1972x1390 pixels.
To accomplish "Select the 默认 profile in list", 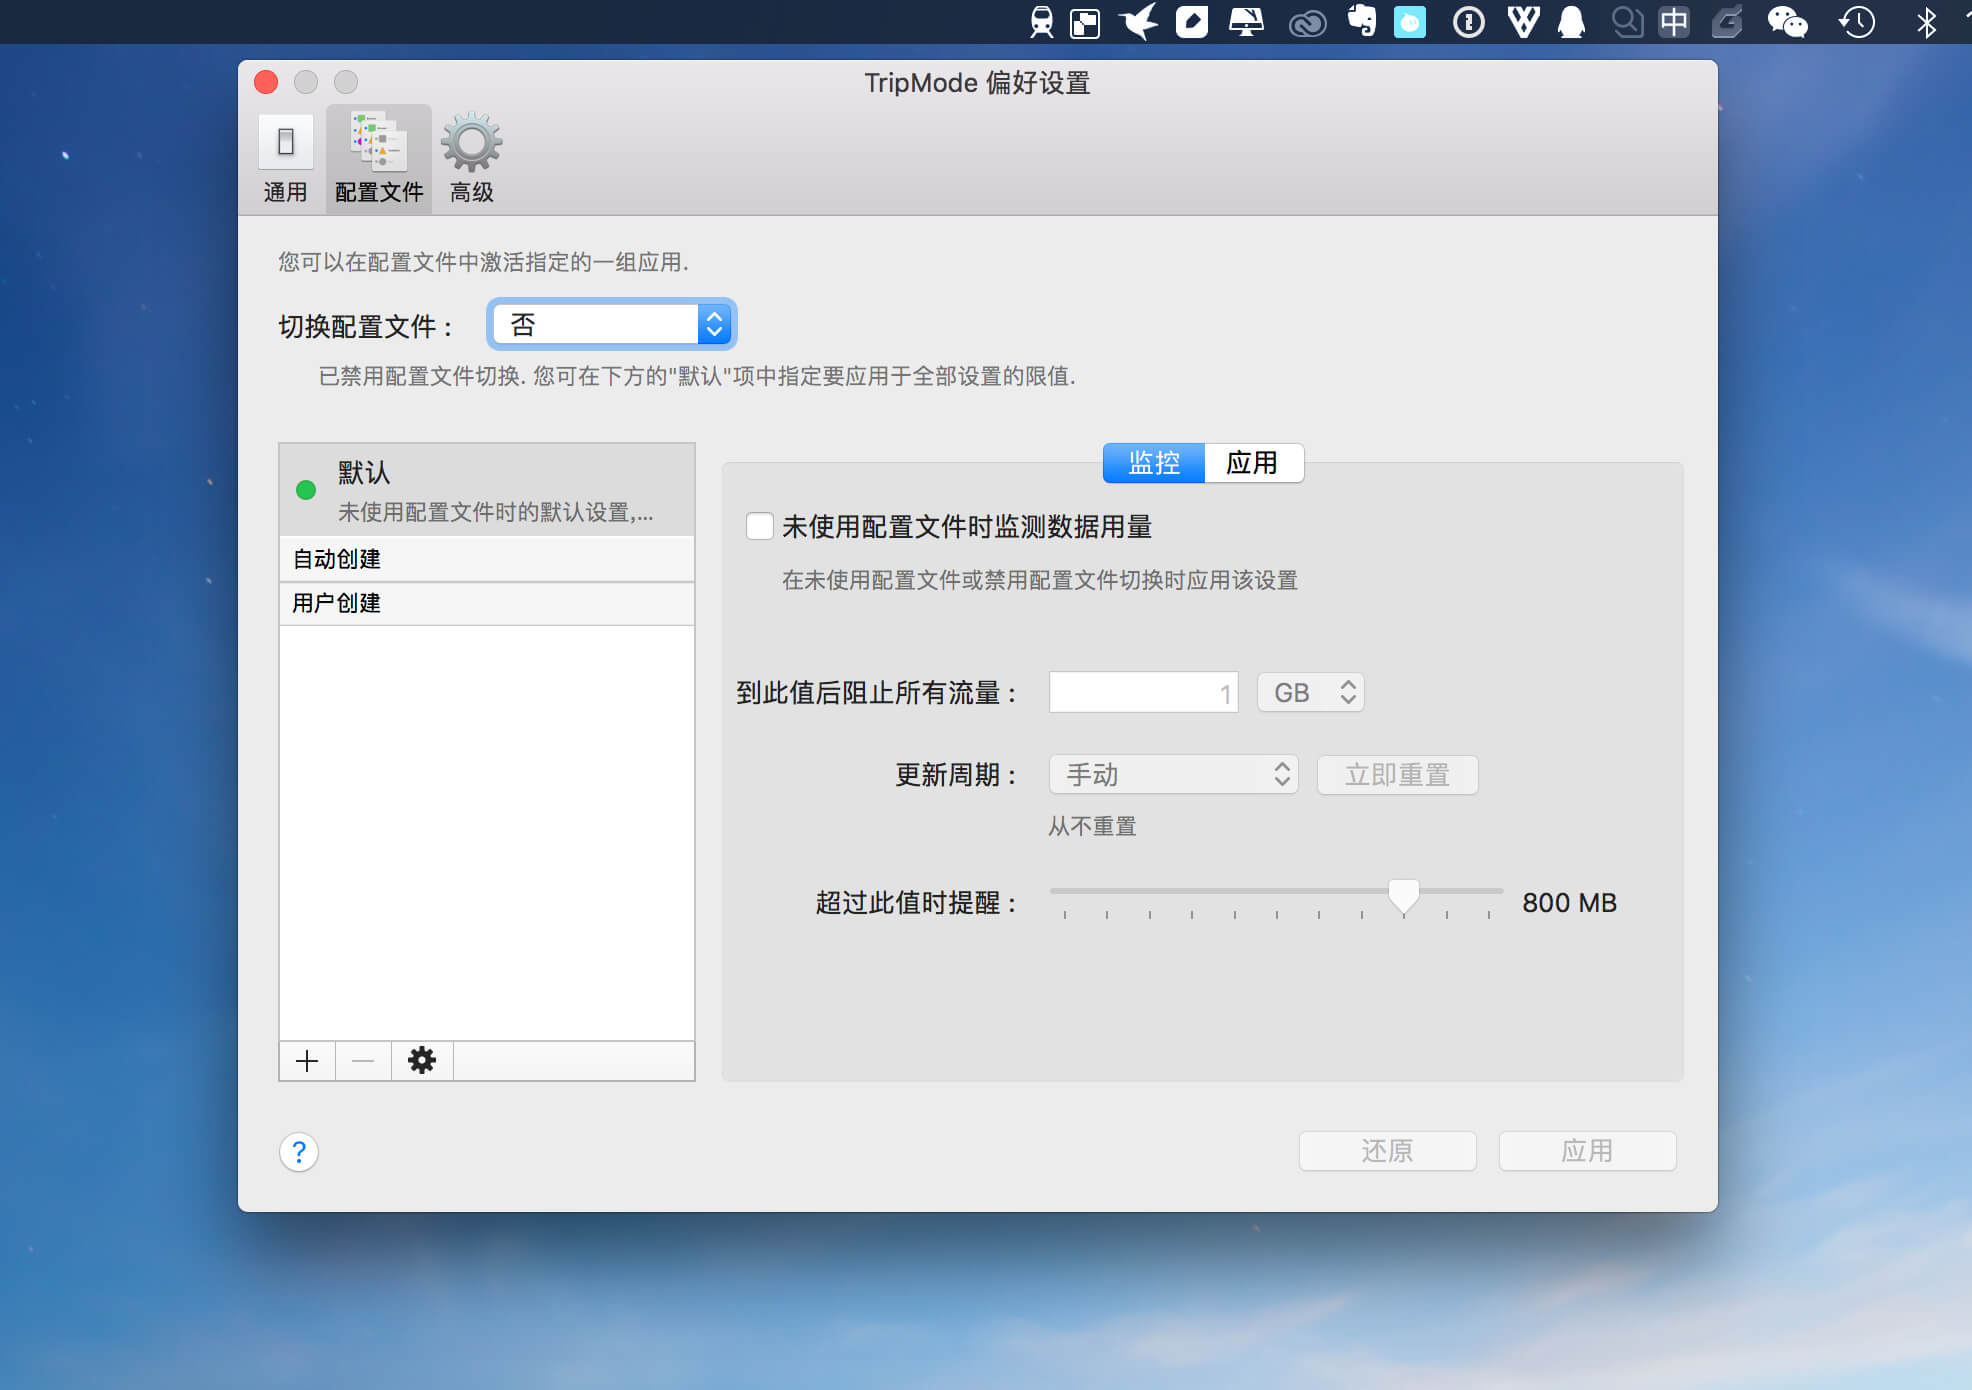I will point(487,490).
